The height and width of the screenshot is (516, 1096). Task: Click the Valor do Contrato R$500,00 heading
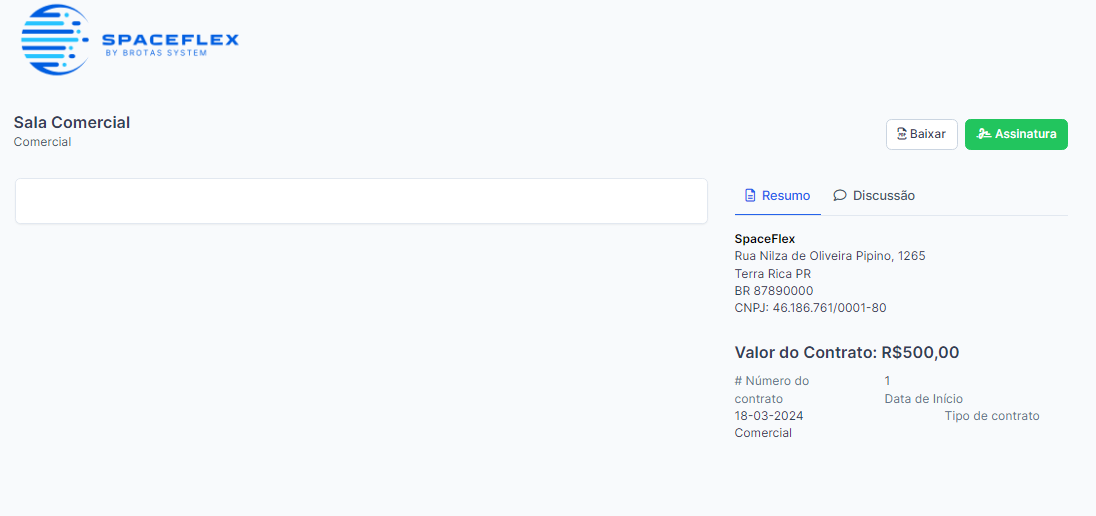click(x=846, y=352)
